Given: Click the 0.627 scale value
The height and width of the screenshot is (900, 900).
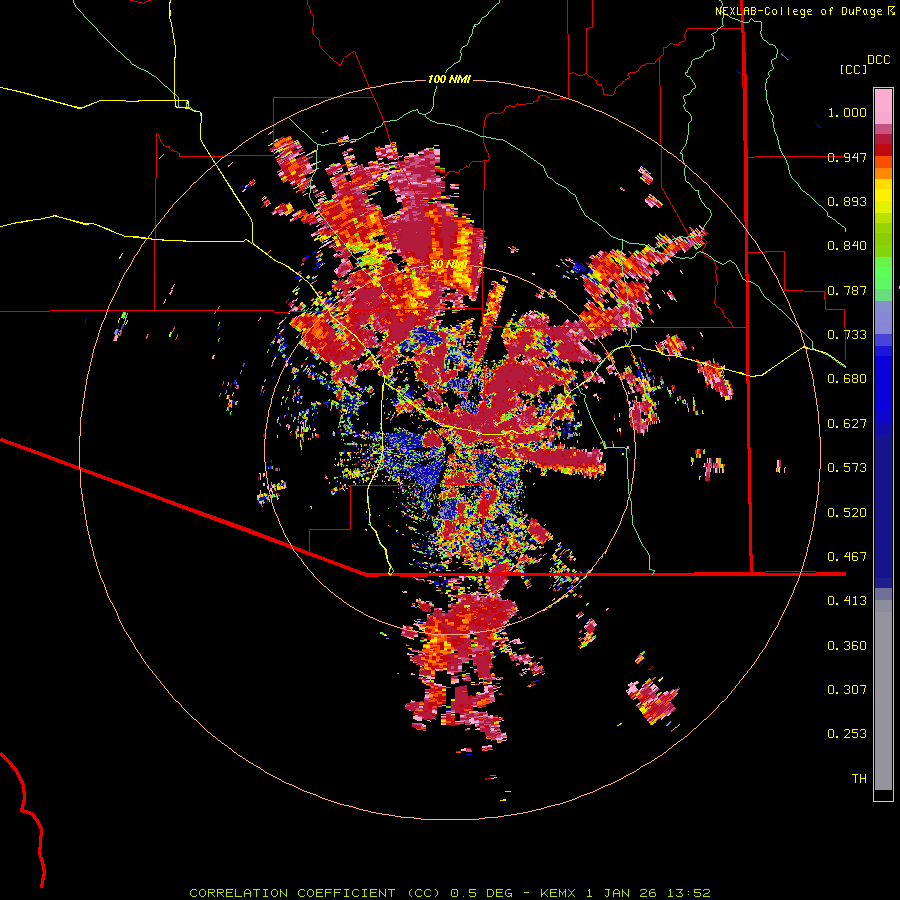Looking at the screenshot, I should coord(847,424).
